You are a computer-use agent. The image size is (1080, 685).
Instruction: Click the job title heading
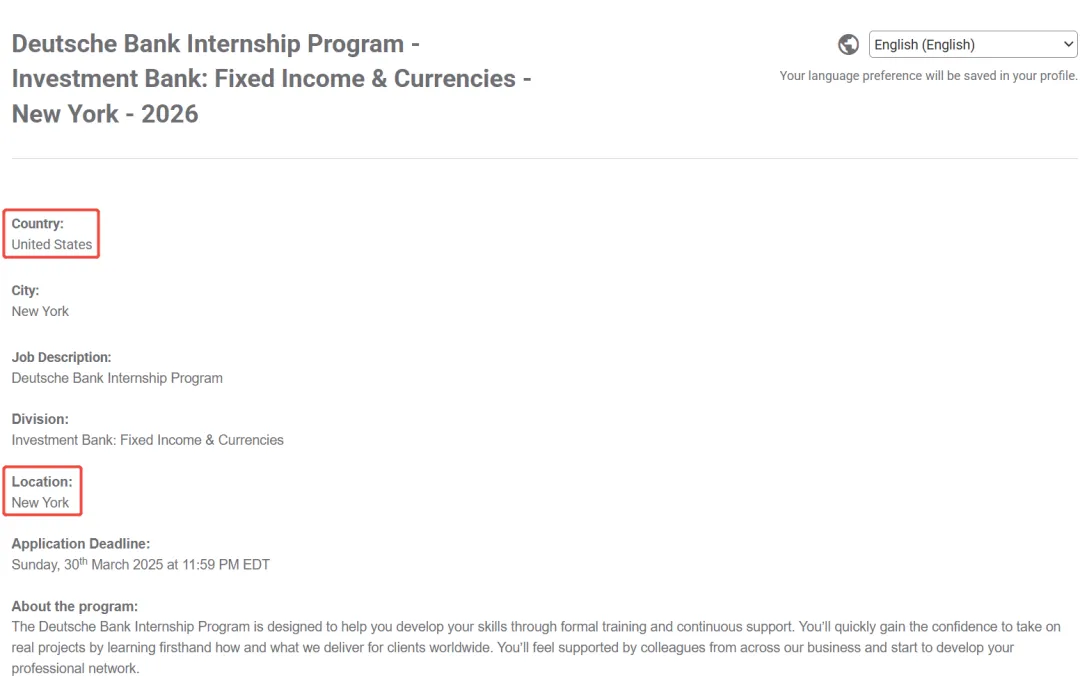click(x=271, y=78)
